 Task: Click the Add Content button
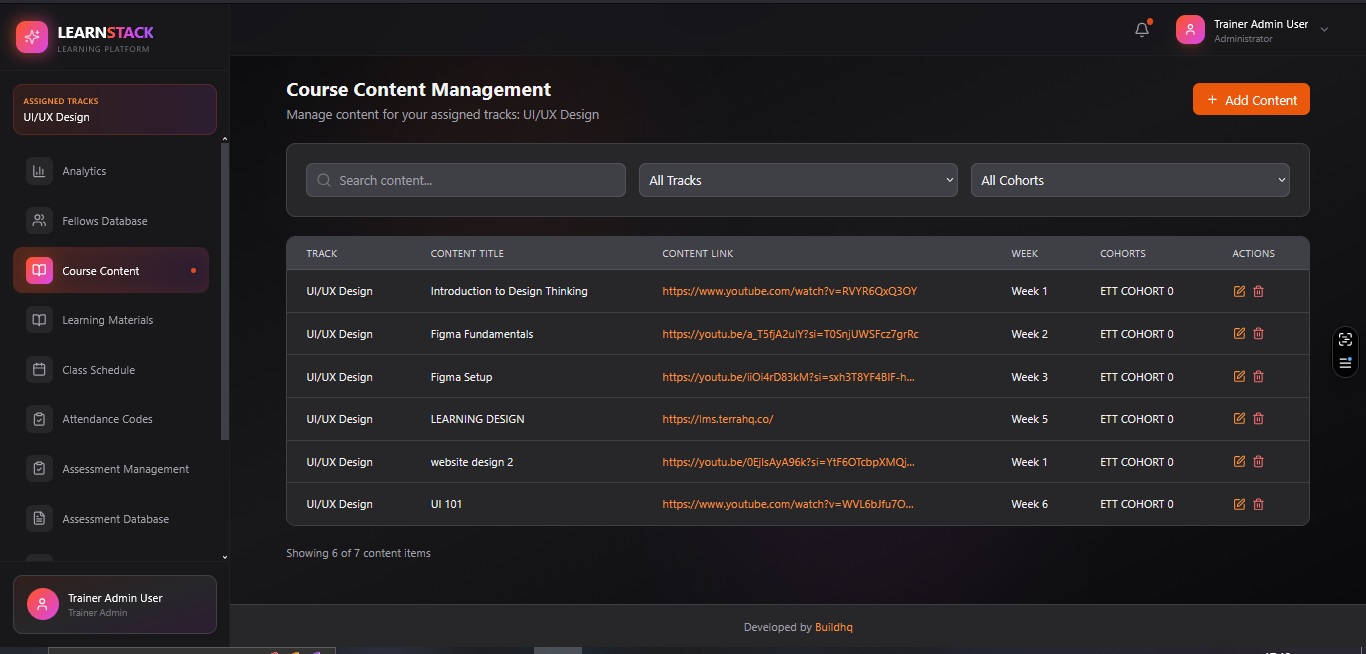click(x=1251, y=100)
